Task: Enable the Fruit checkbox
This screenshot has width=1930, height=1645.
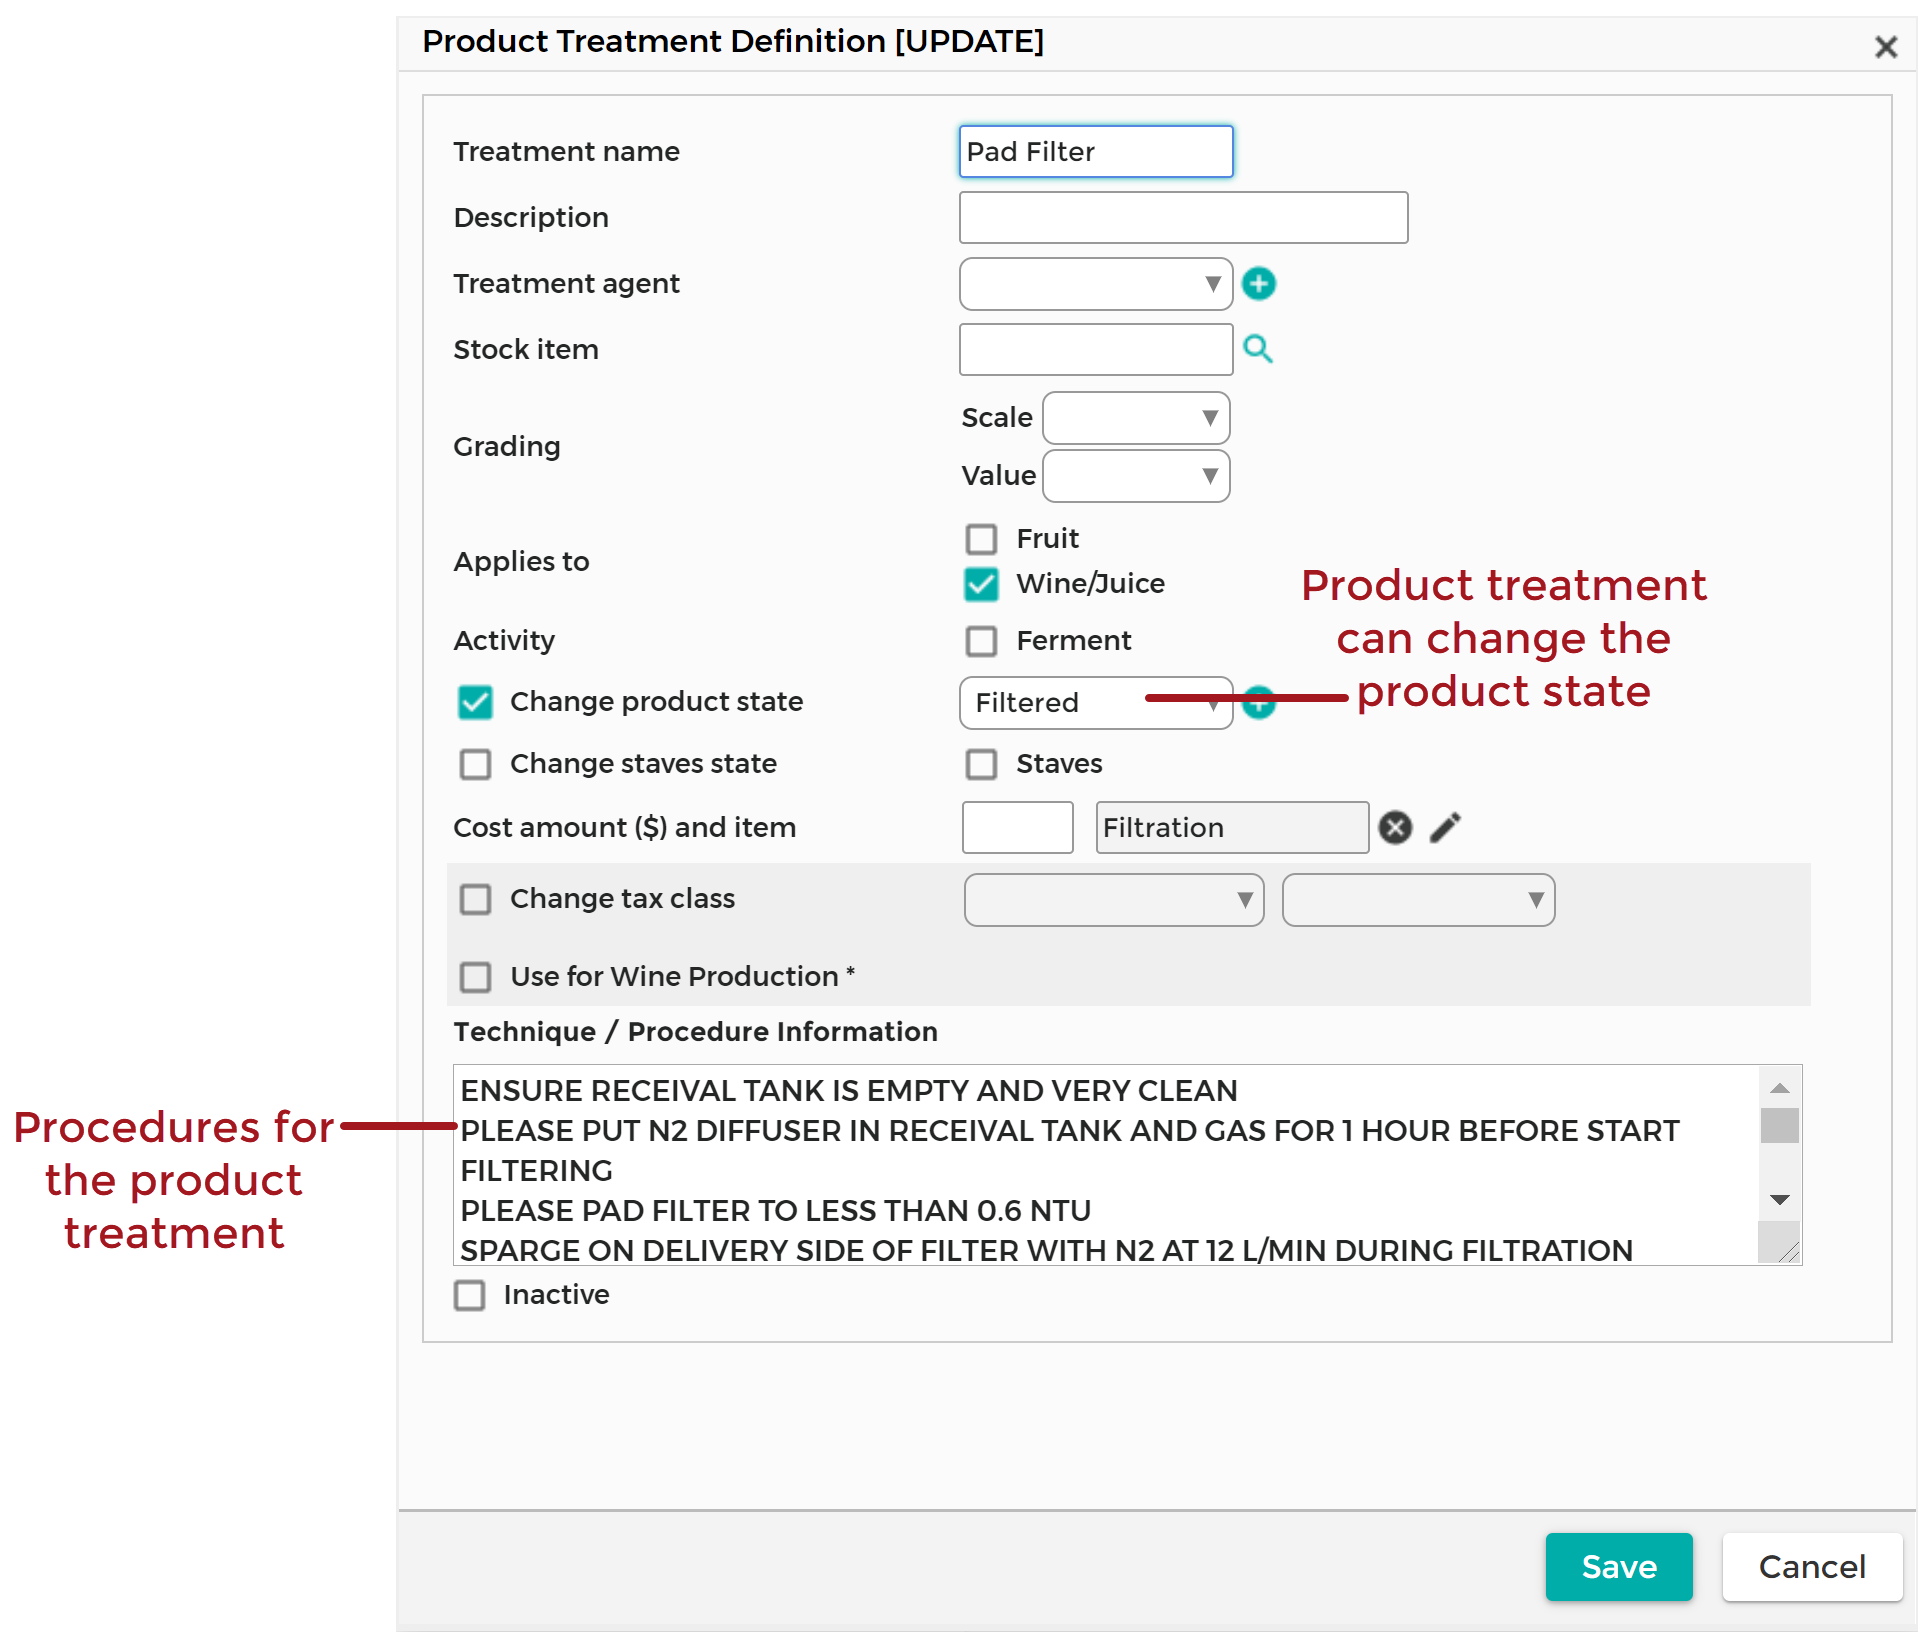Action: coord(981,539)
